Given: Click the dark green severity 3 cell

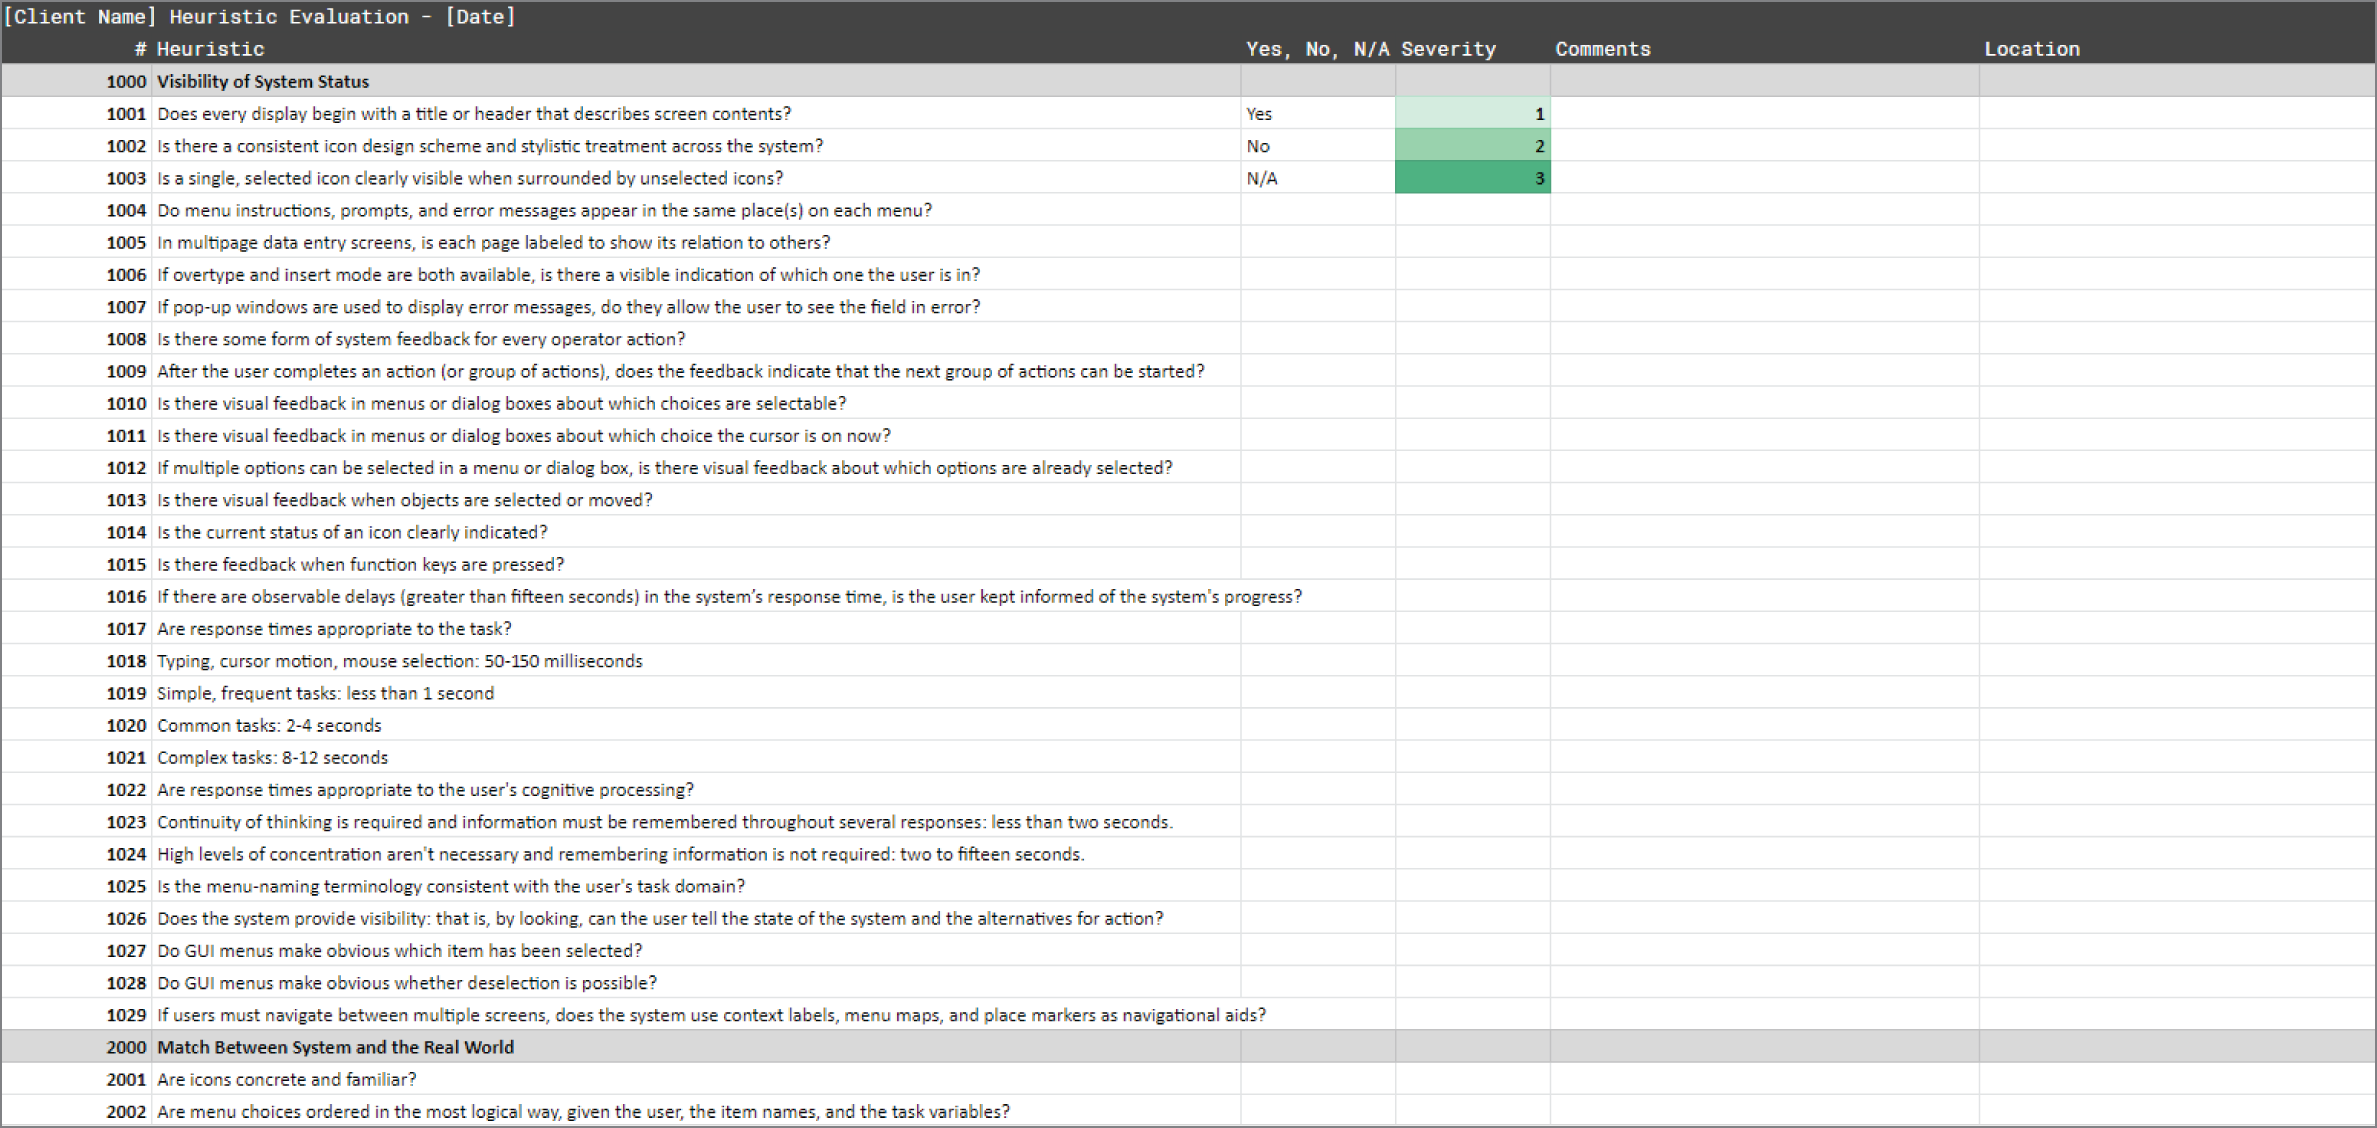Looking at the screenshot, I should click(1472, 178).
